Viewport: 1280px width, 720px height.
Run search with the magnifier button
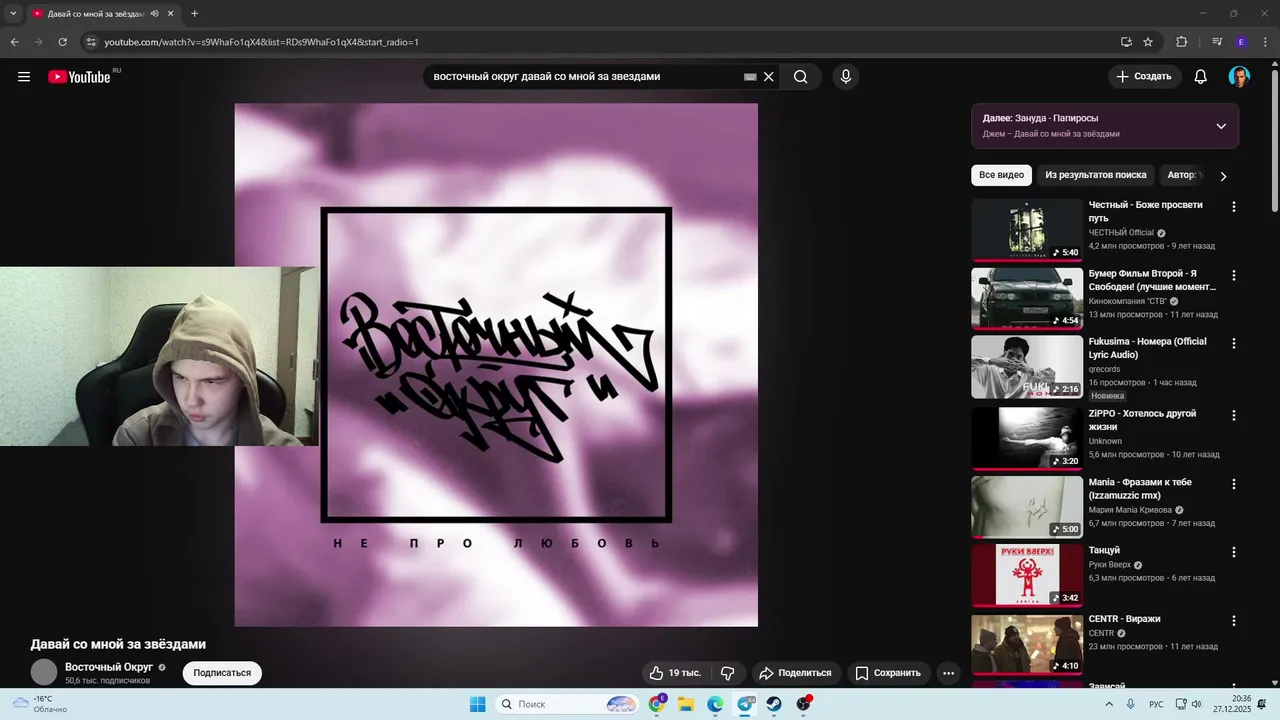tap(801, 77)
